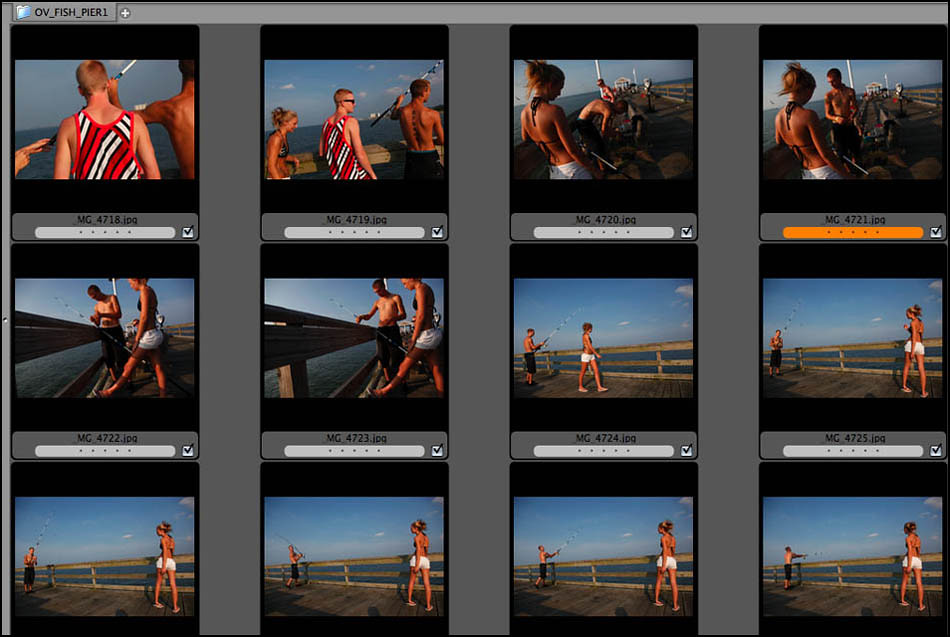Select the _MG_4719.jpg thumbnail image
Screen dimensions: 950x637
click(354, 119)
